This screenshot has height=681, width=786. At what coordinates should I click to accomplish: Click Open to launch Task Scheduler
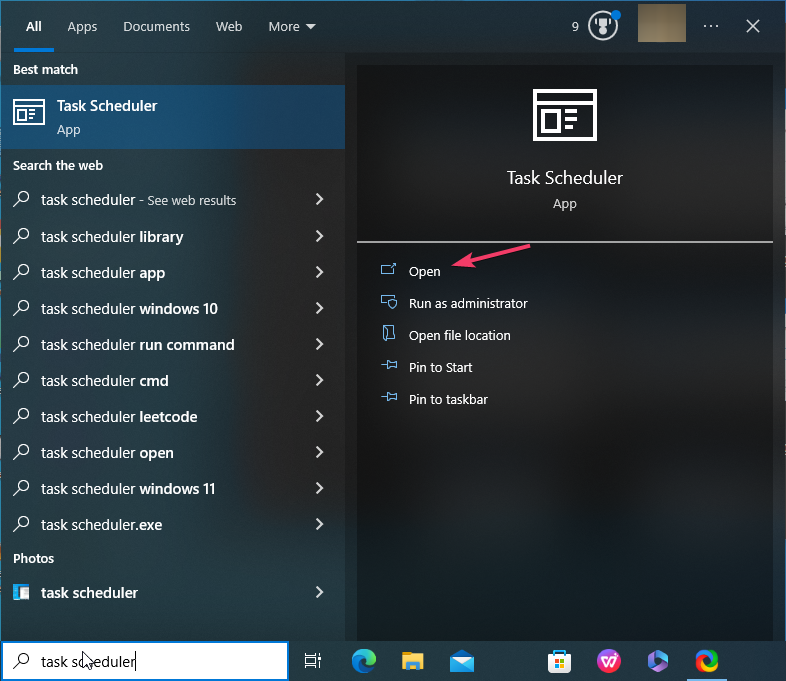425,272
